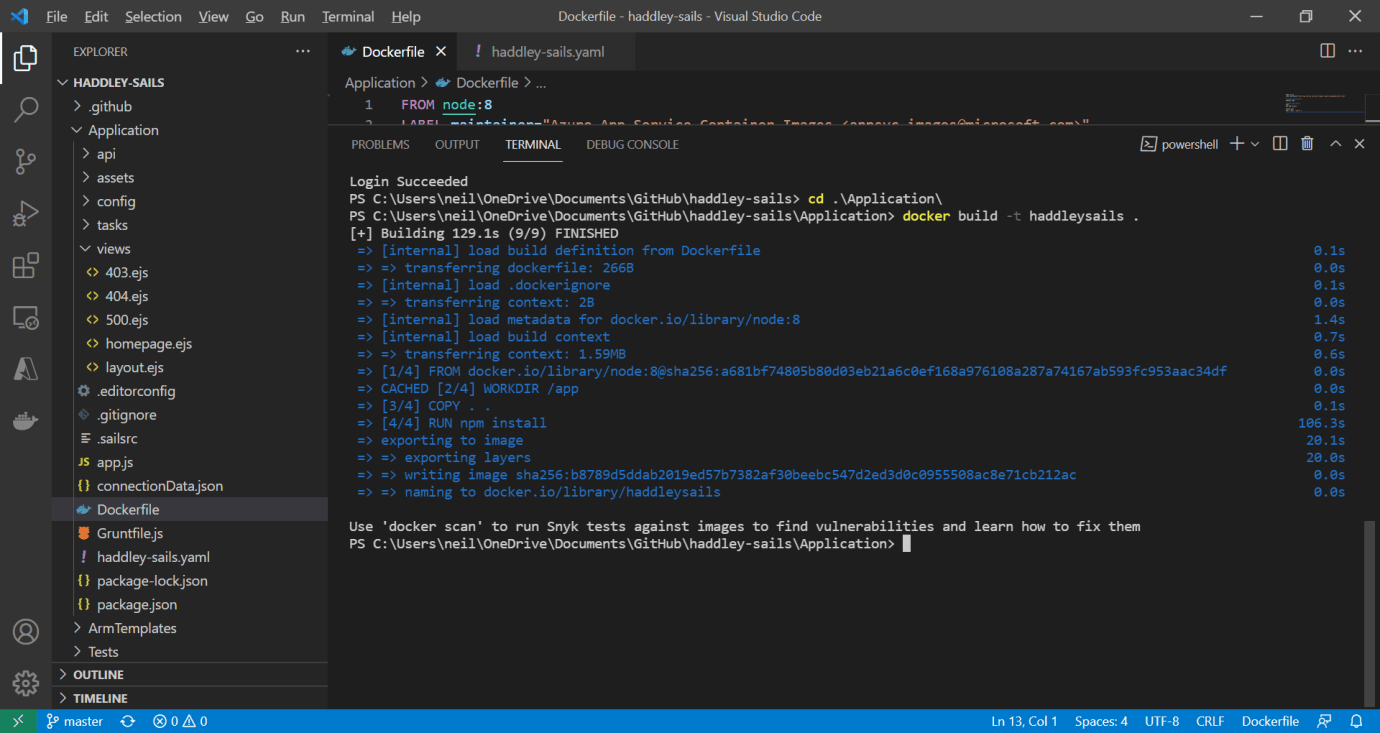
Task: Open the Extensions view
Action: 26,266
